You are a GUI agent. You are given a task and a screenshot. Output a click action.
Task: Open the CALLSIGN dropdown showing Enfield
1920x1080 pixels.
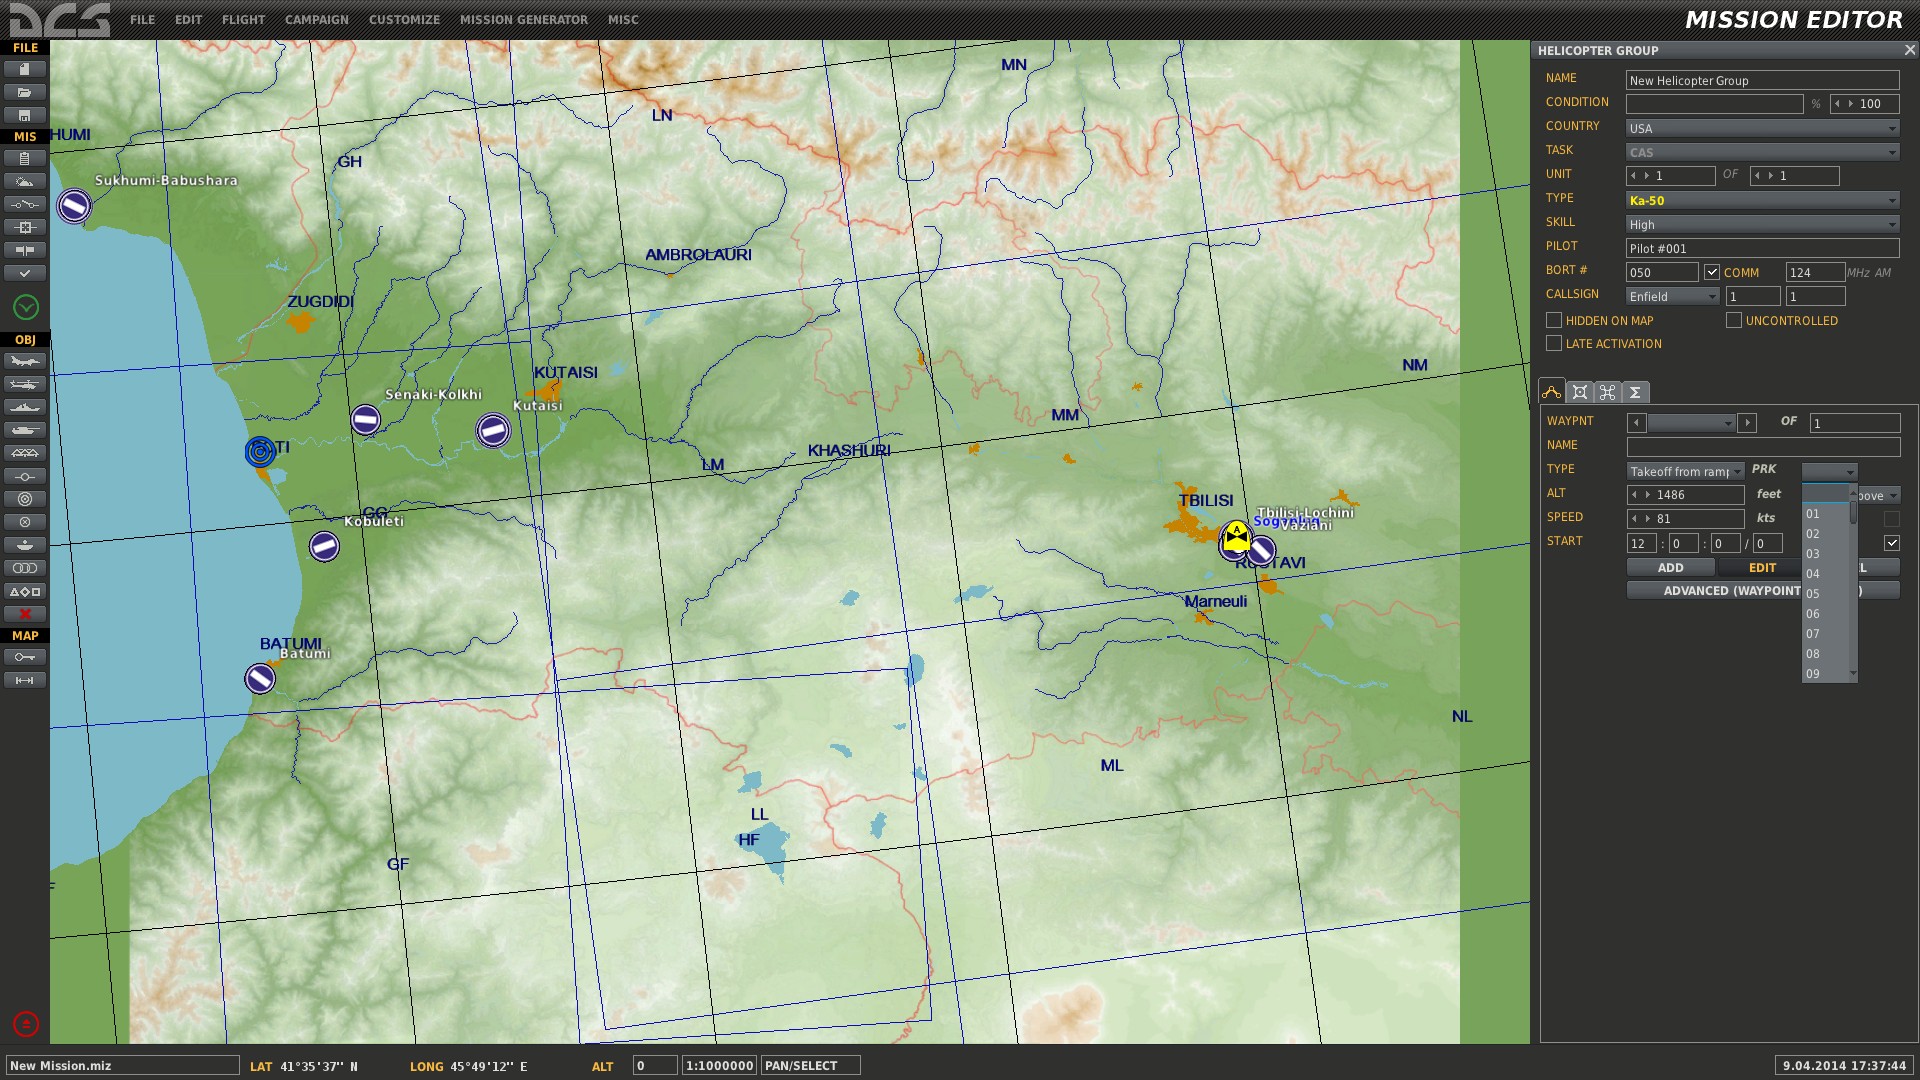tap(1672, 296)
